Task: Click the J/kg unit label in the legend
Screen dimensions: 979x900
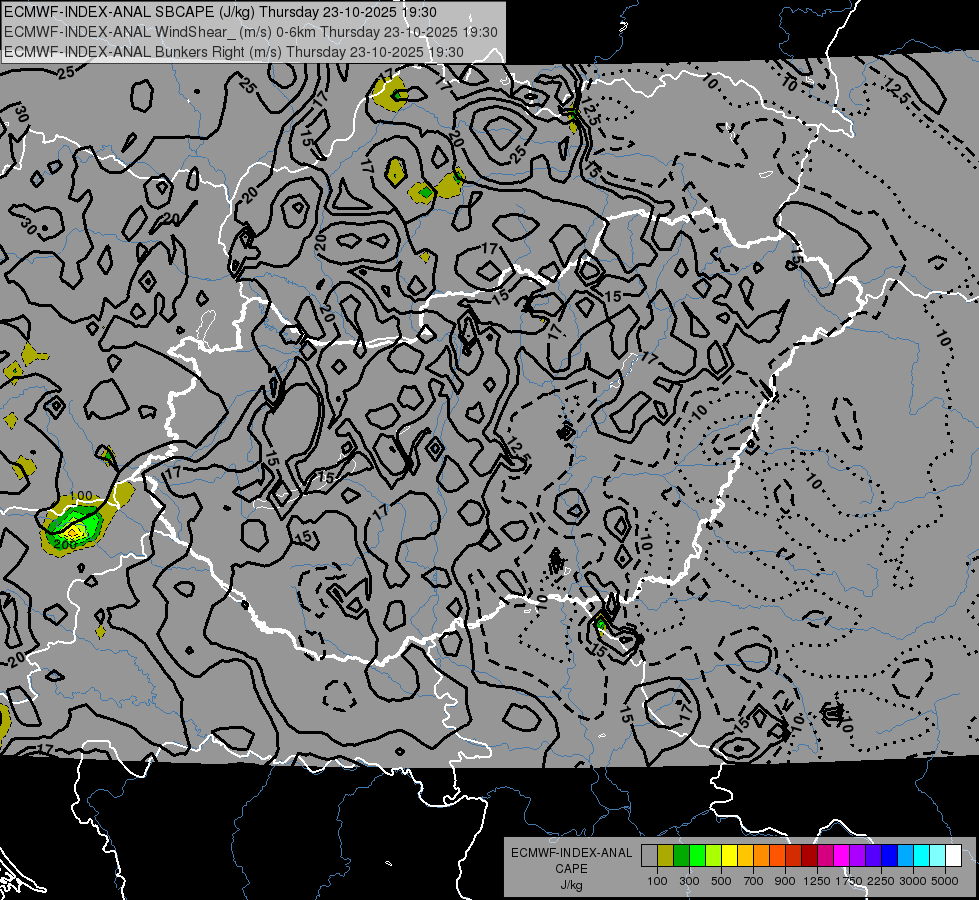Action: (x=571, y=885)
